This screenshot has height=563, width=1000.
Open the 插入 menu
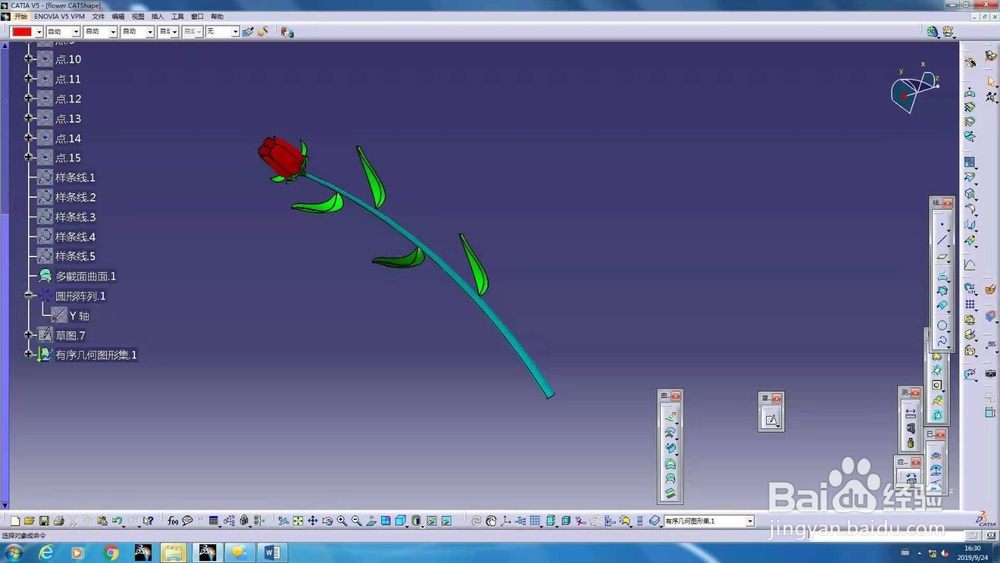(158, 17)
